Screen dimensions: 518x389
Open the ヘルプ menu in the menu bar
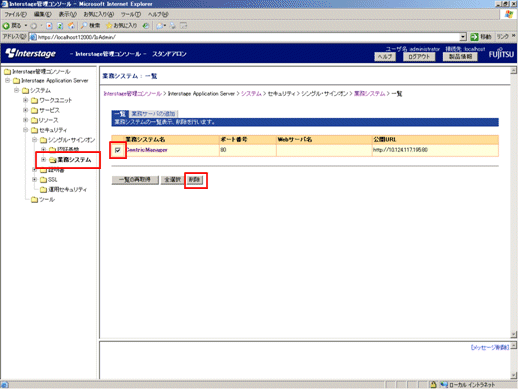[158, 14]
